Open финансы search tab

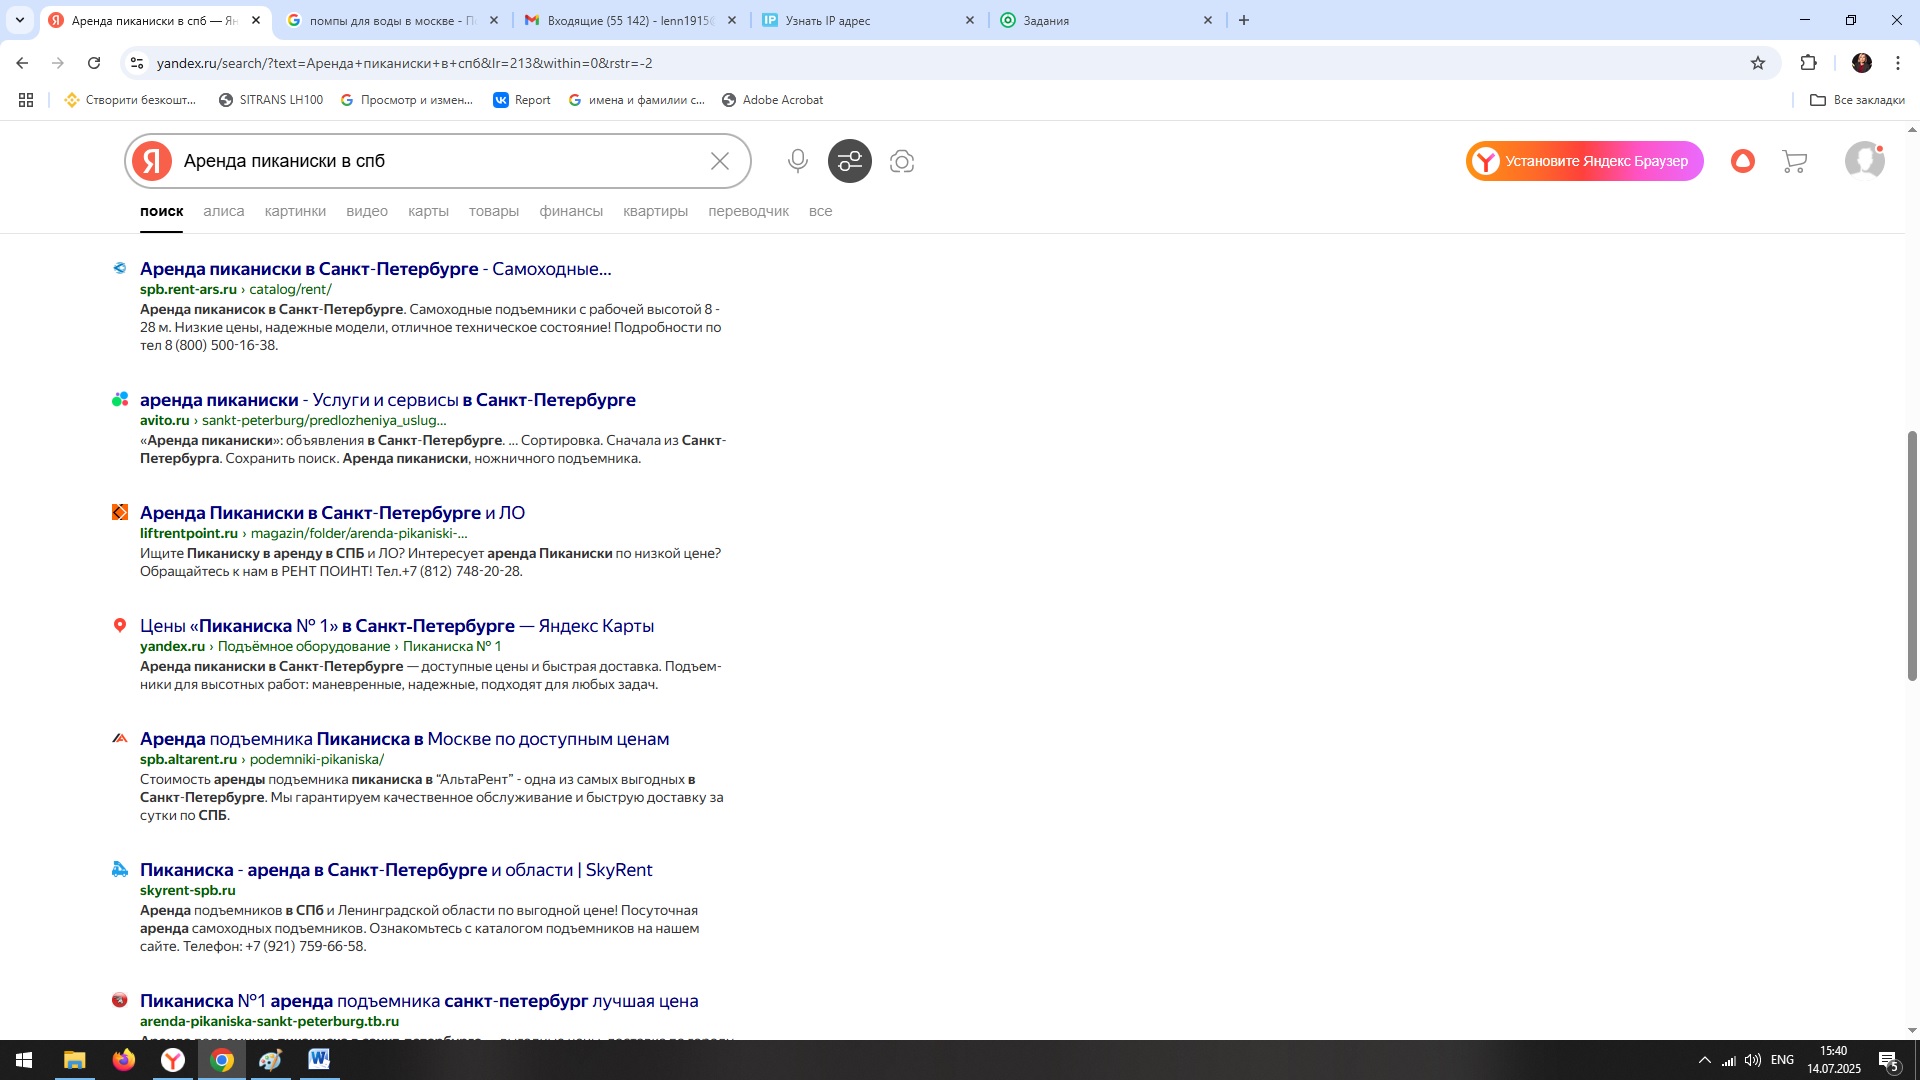click(571, 211)
